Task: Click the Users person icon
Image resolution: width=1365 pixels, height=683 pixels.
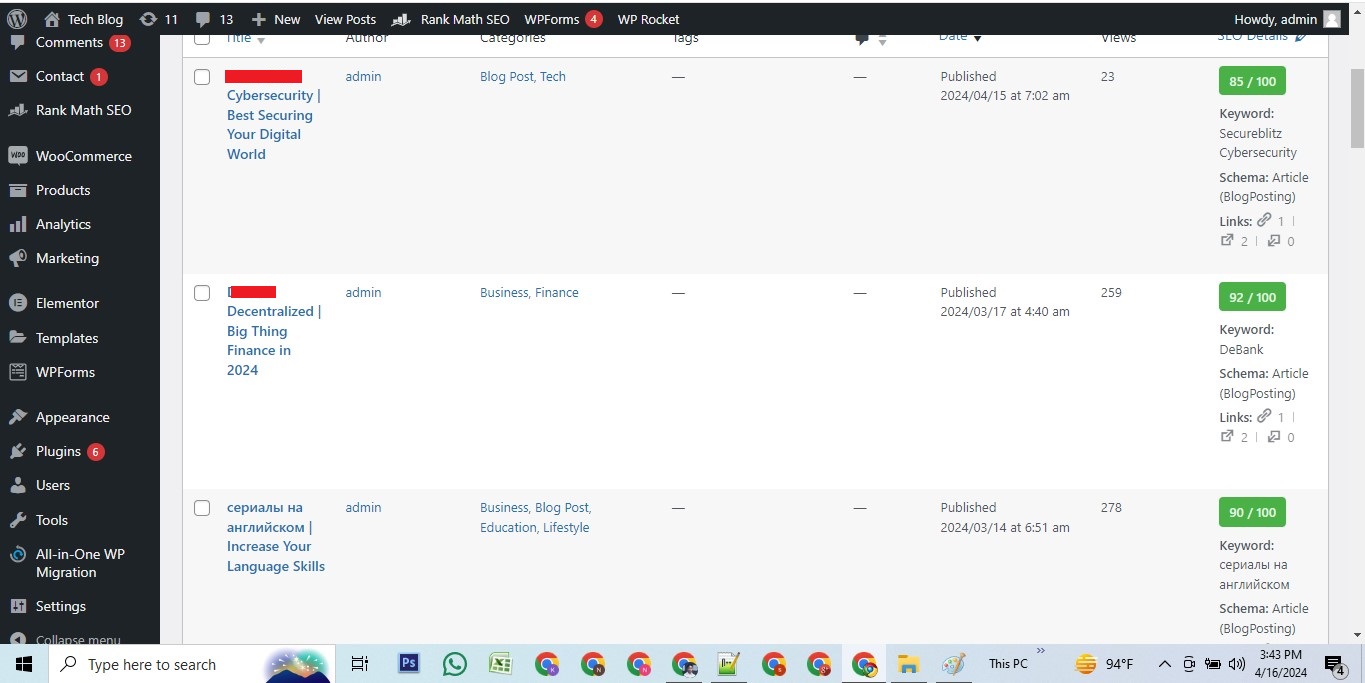Action: [x=17, y=485]
